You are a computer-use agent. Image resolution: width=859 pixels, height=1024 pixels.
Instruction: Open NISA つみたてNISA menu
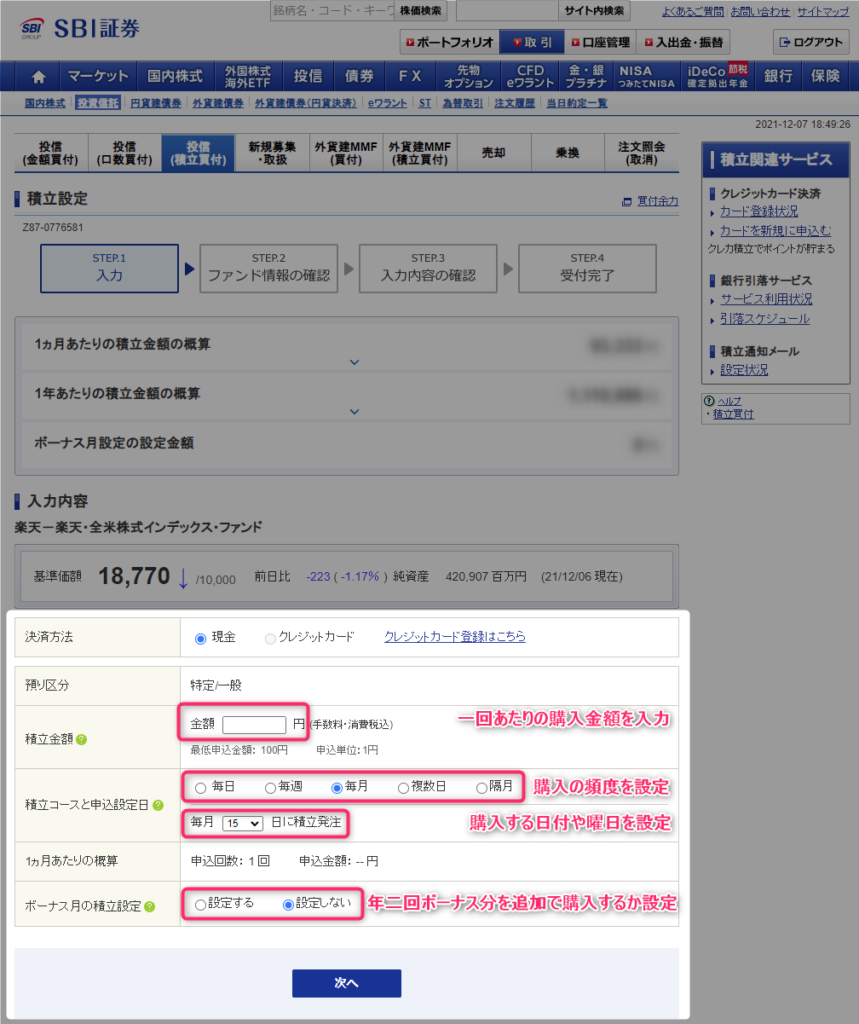(x=645, y=76)
